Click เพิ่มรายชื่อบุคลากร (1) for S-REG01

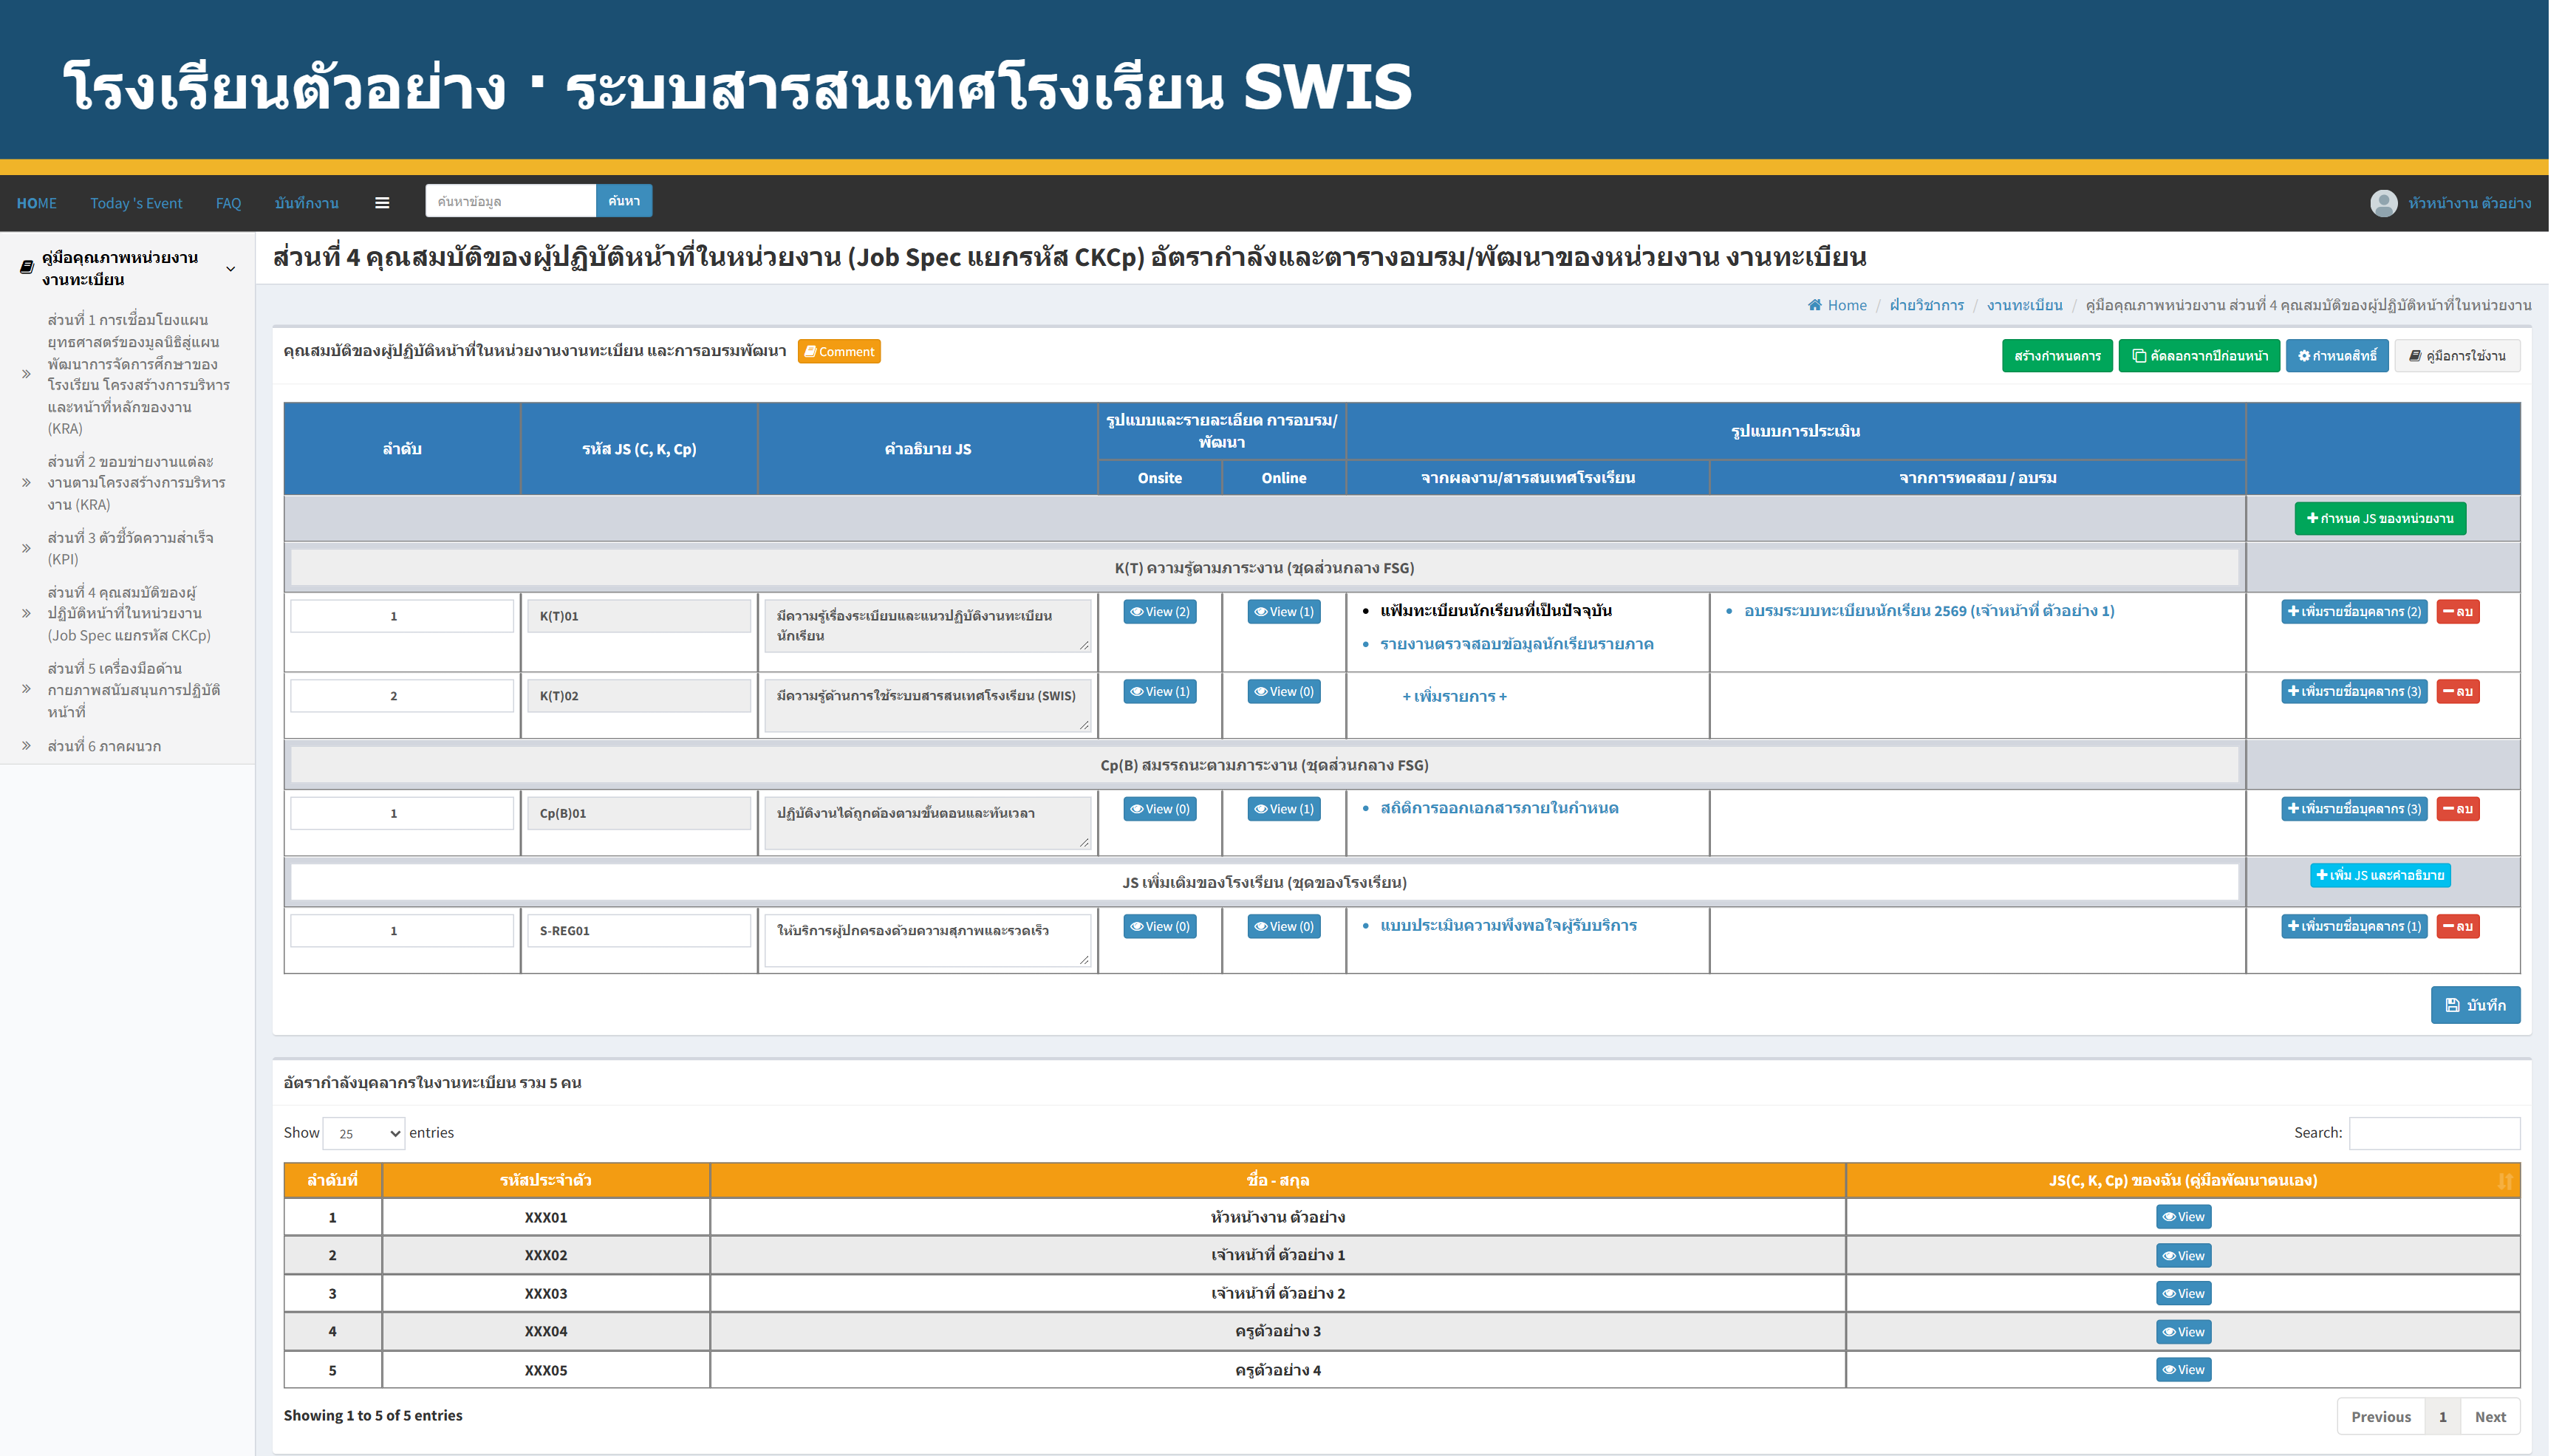point(2354,927)
